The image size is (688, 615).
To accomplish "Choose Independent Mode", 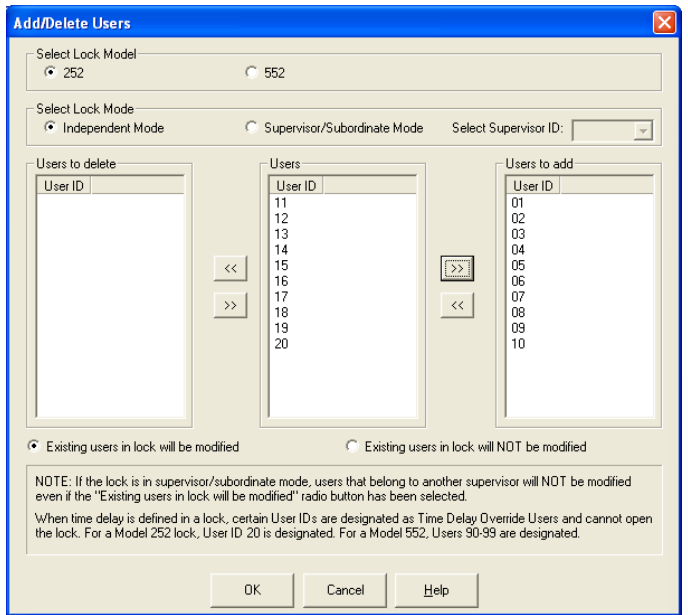I will [x=50, y=127].
